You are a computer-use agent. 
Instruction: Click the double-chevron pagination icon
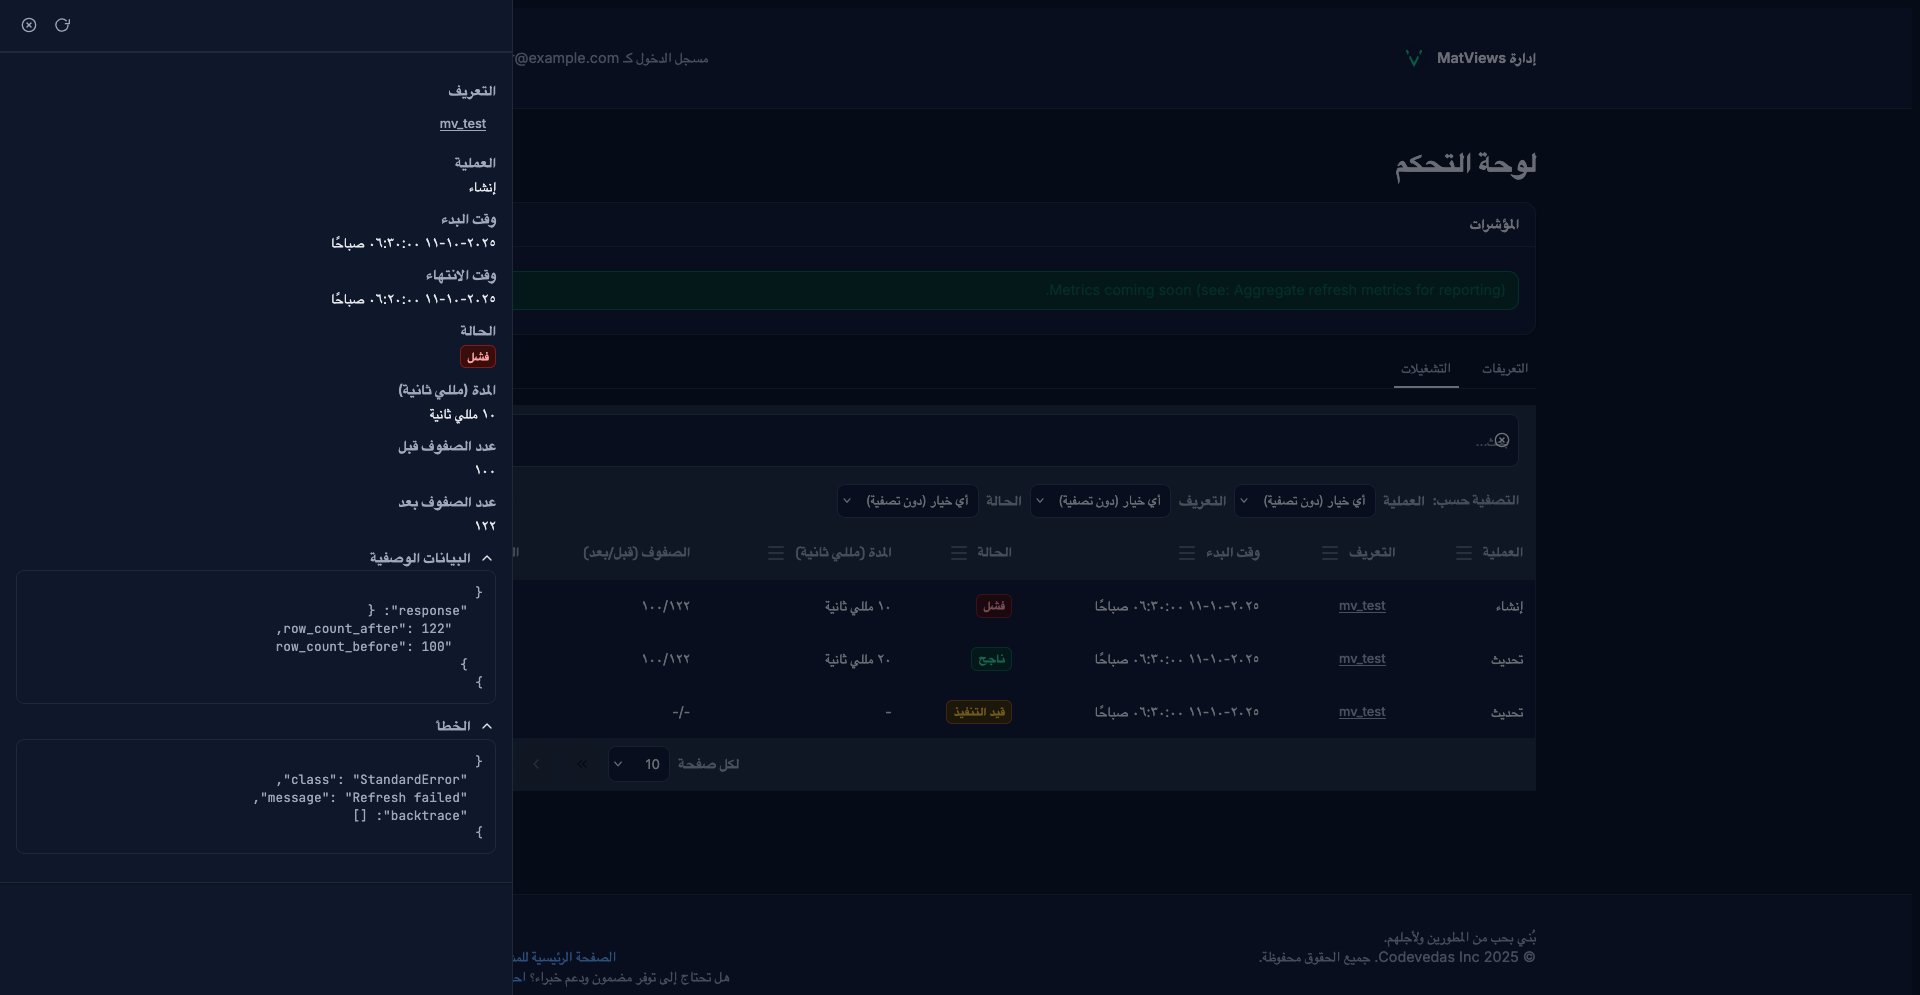[582, 764]
